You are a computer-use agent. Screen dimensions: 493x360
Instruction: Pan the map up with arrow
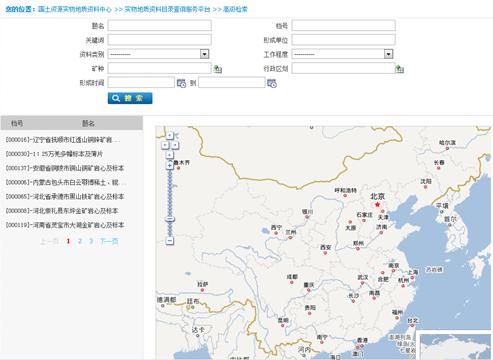[x=170, y=135]
